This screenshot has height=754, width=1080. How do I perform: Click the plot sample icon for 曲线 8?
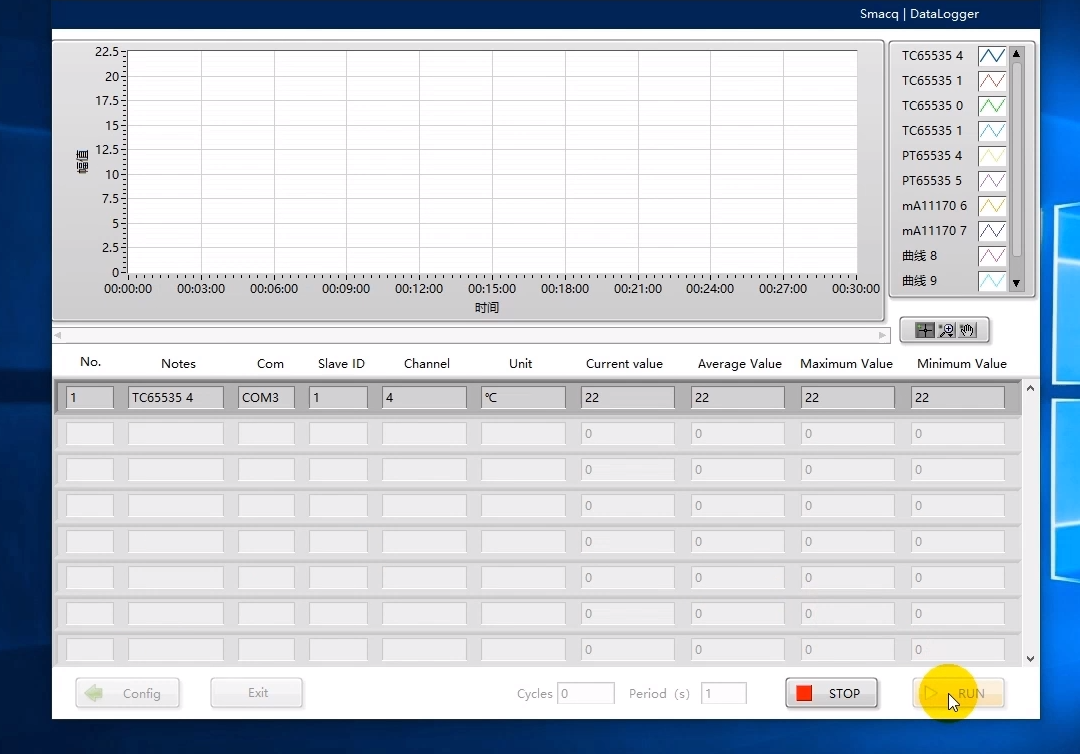pos(992,255)
